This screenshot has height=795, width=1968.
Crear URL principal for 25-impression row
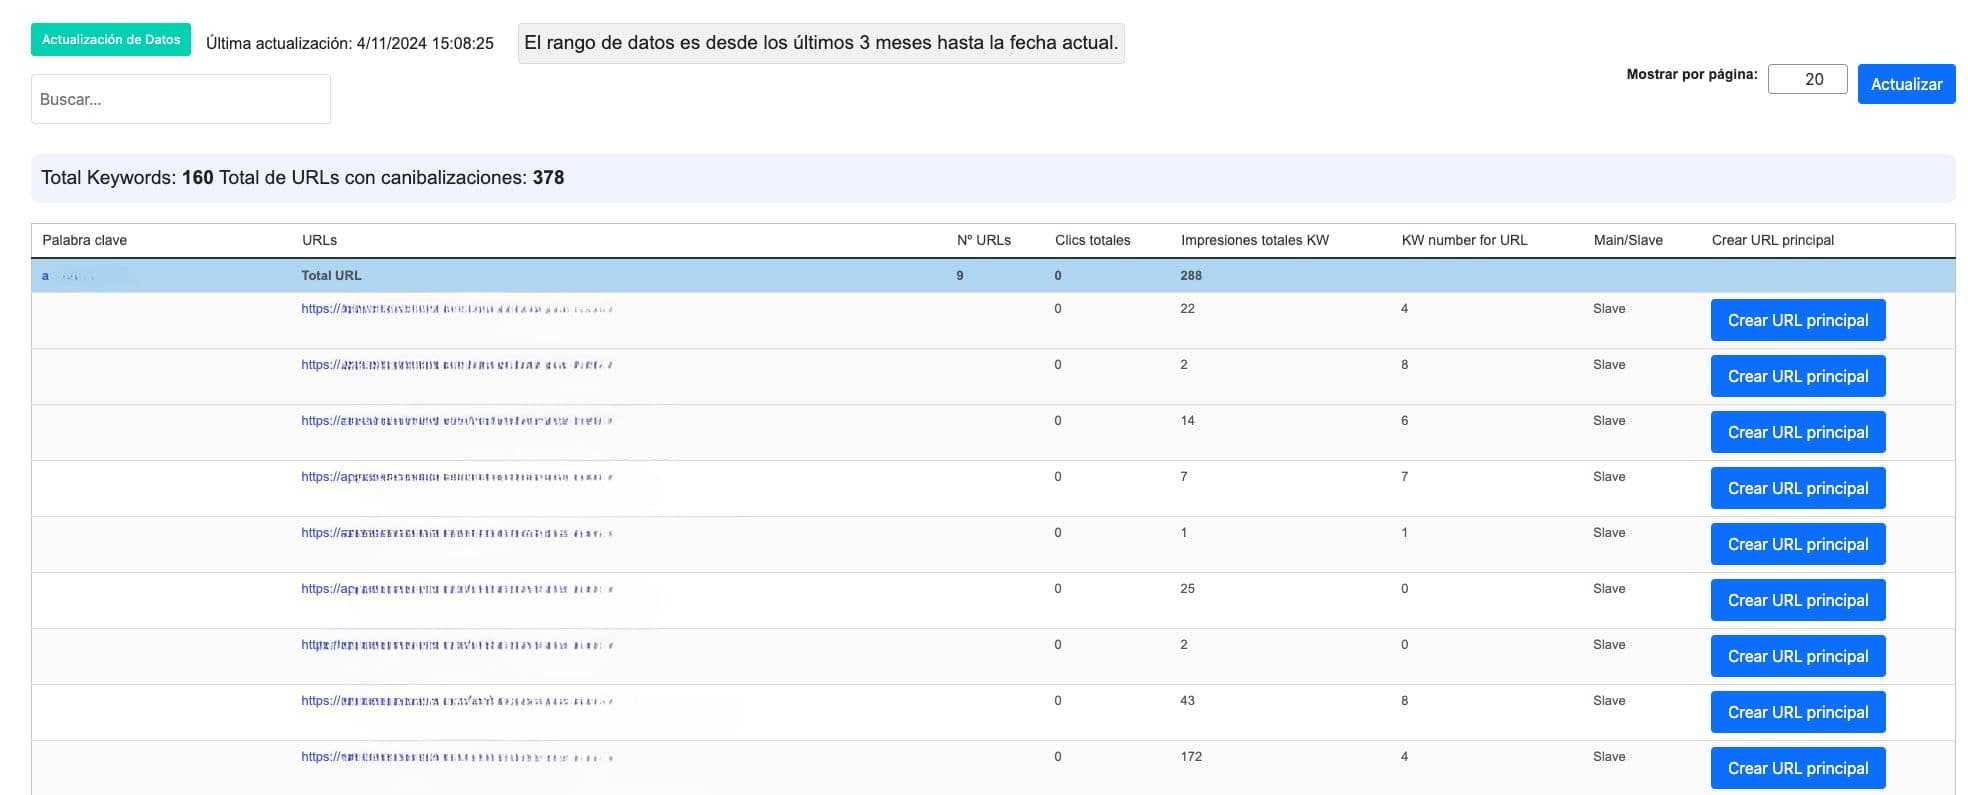click(1798, 600)
